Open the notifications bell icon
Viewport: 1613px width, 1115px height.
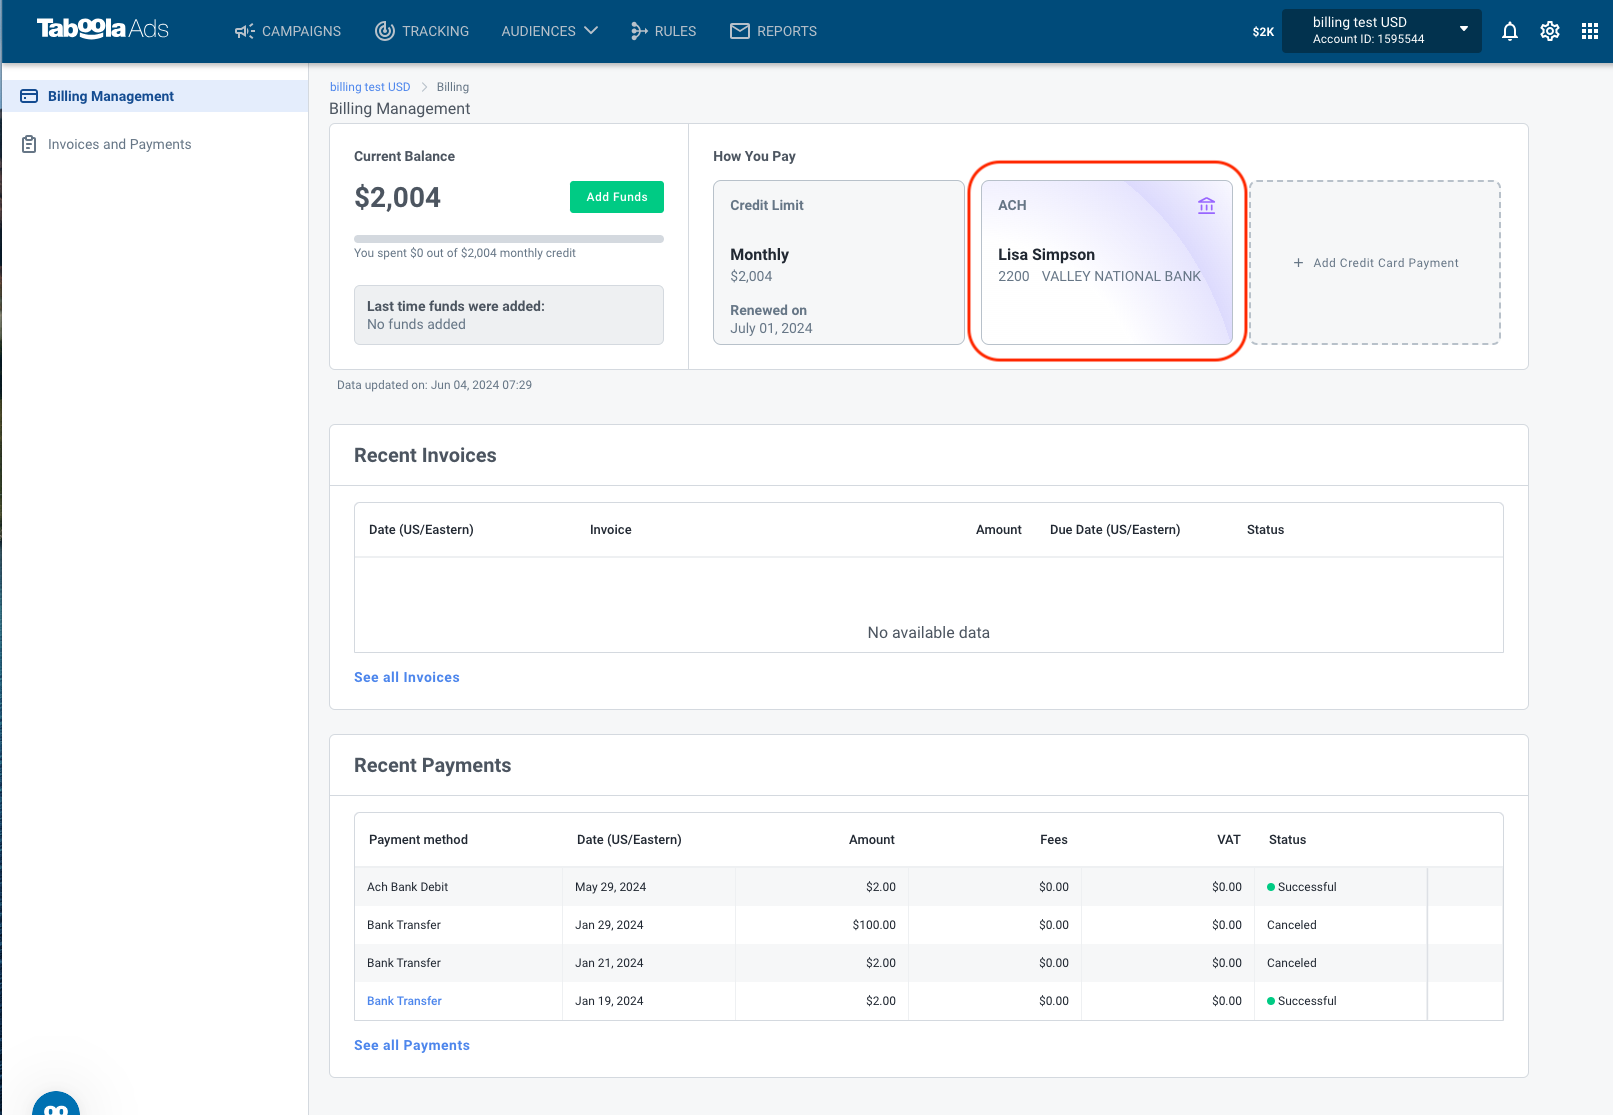pos(1510,31)
